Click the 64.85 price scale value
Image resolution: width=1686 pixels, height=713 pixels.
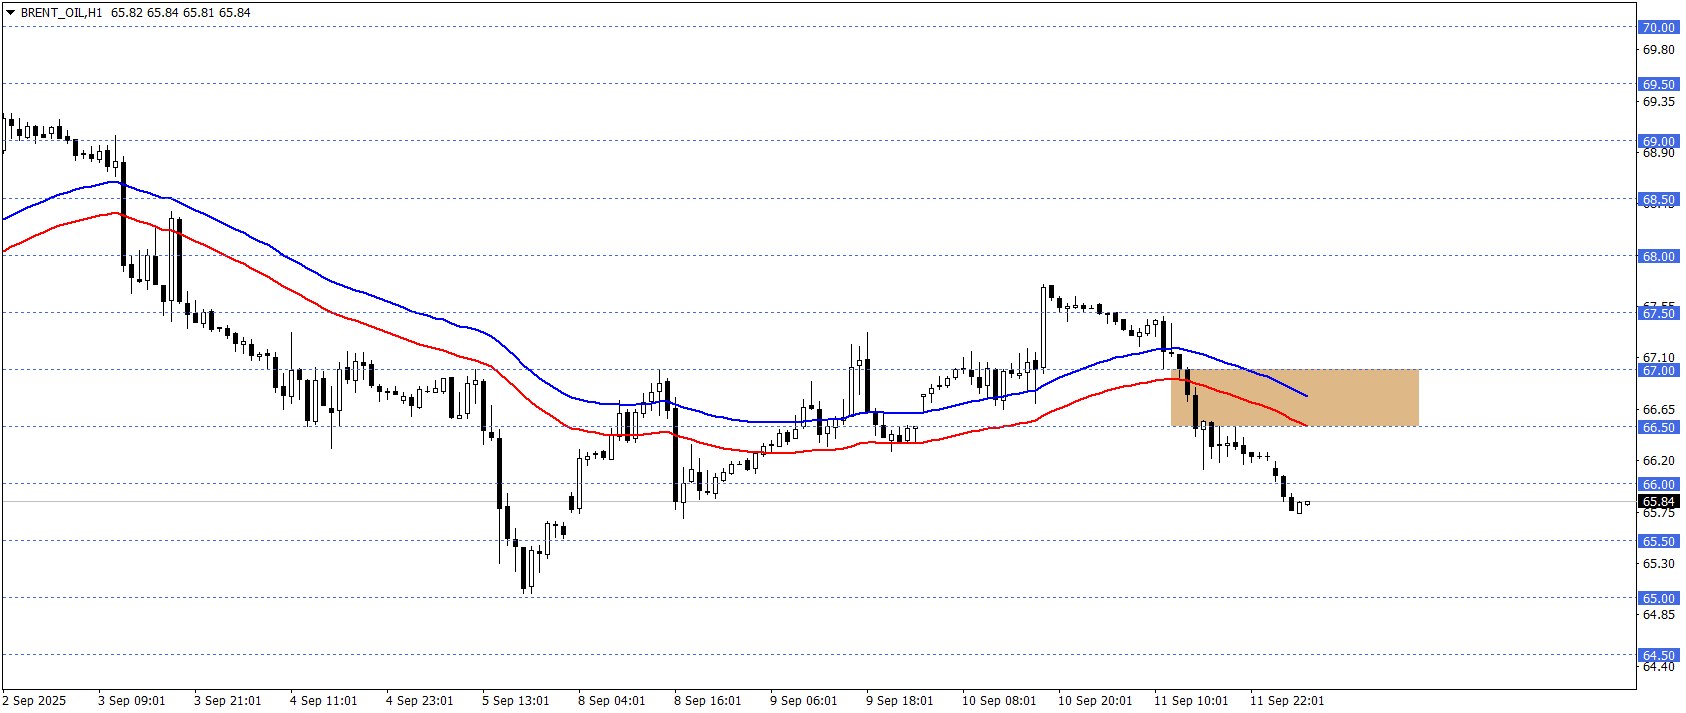click(1658, 615)
